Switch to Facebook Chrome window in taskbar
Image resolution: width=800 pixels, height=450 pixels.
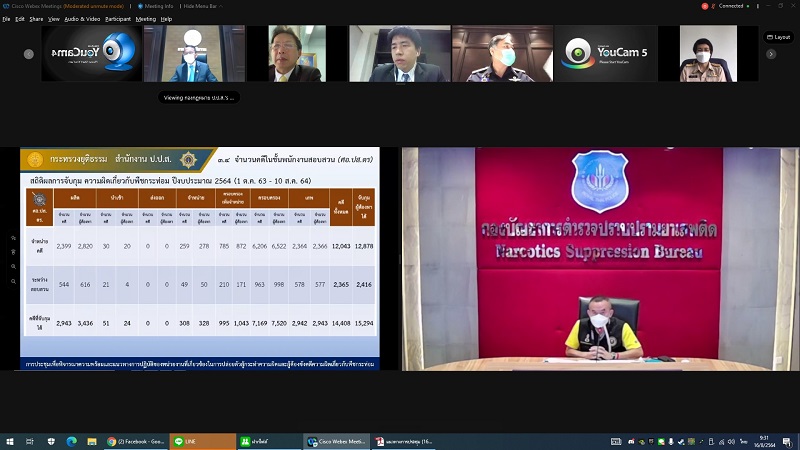click(135, 441)
